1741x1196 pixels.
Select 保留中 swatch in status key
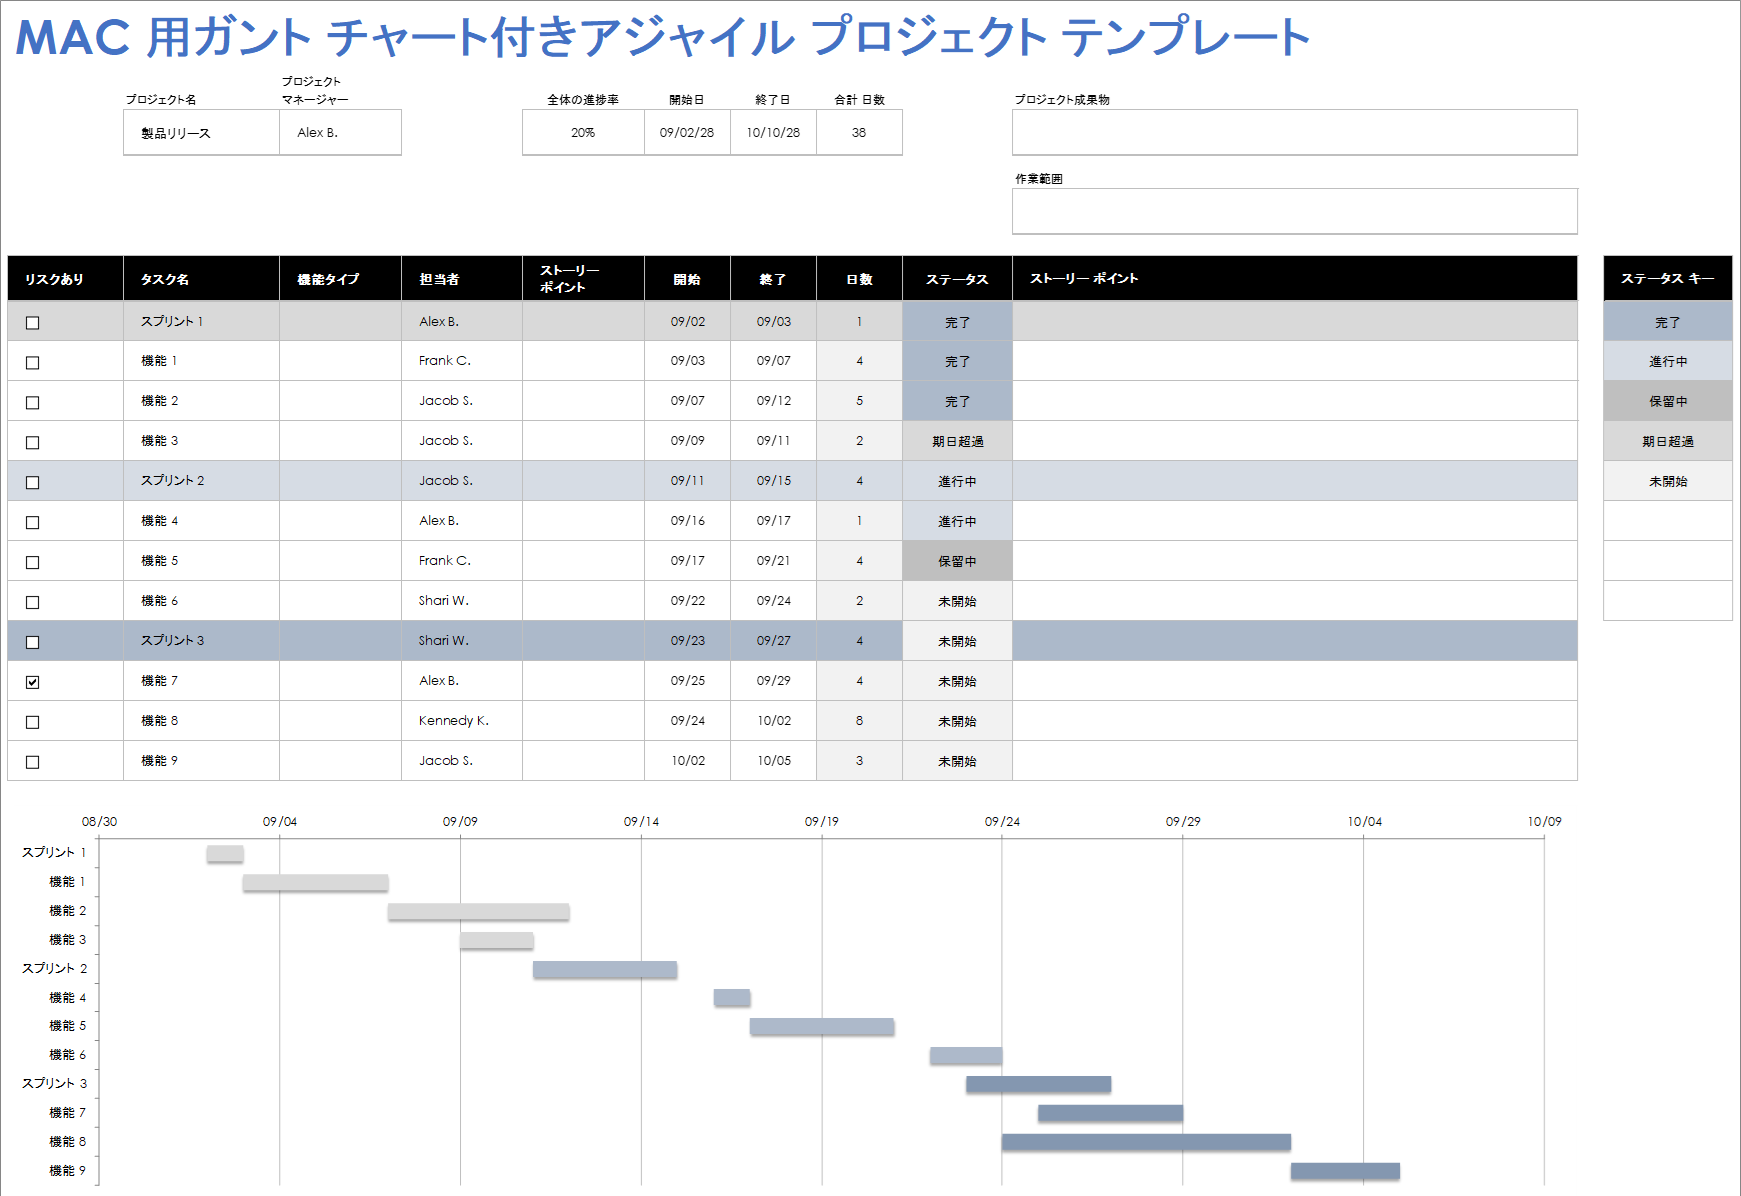click(x=1667, y=401)
